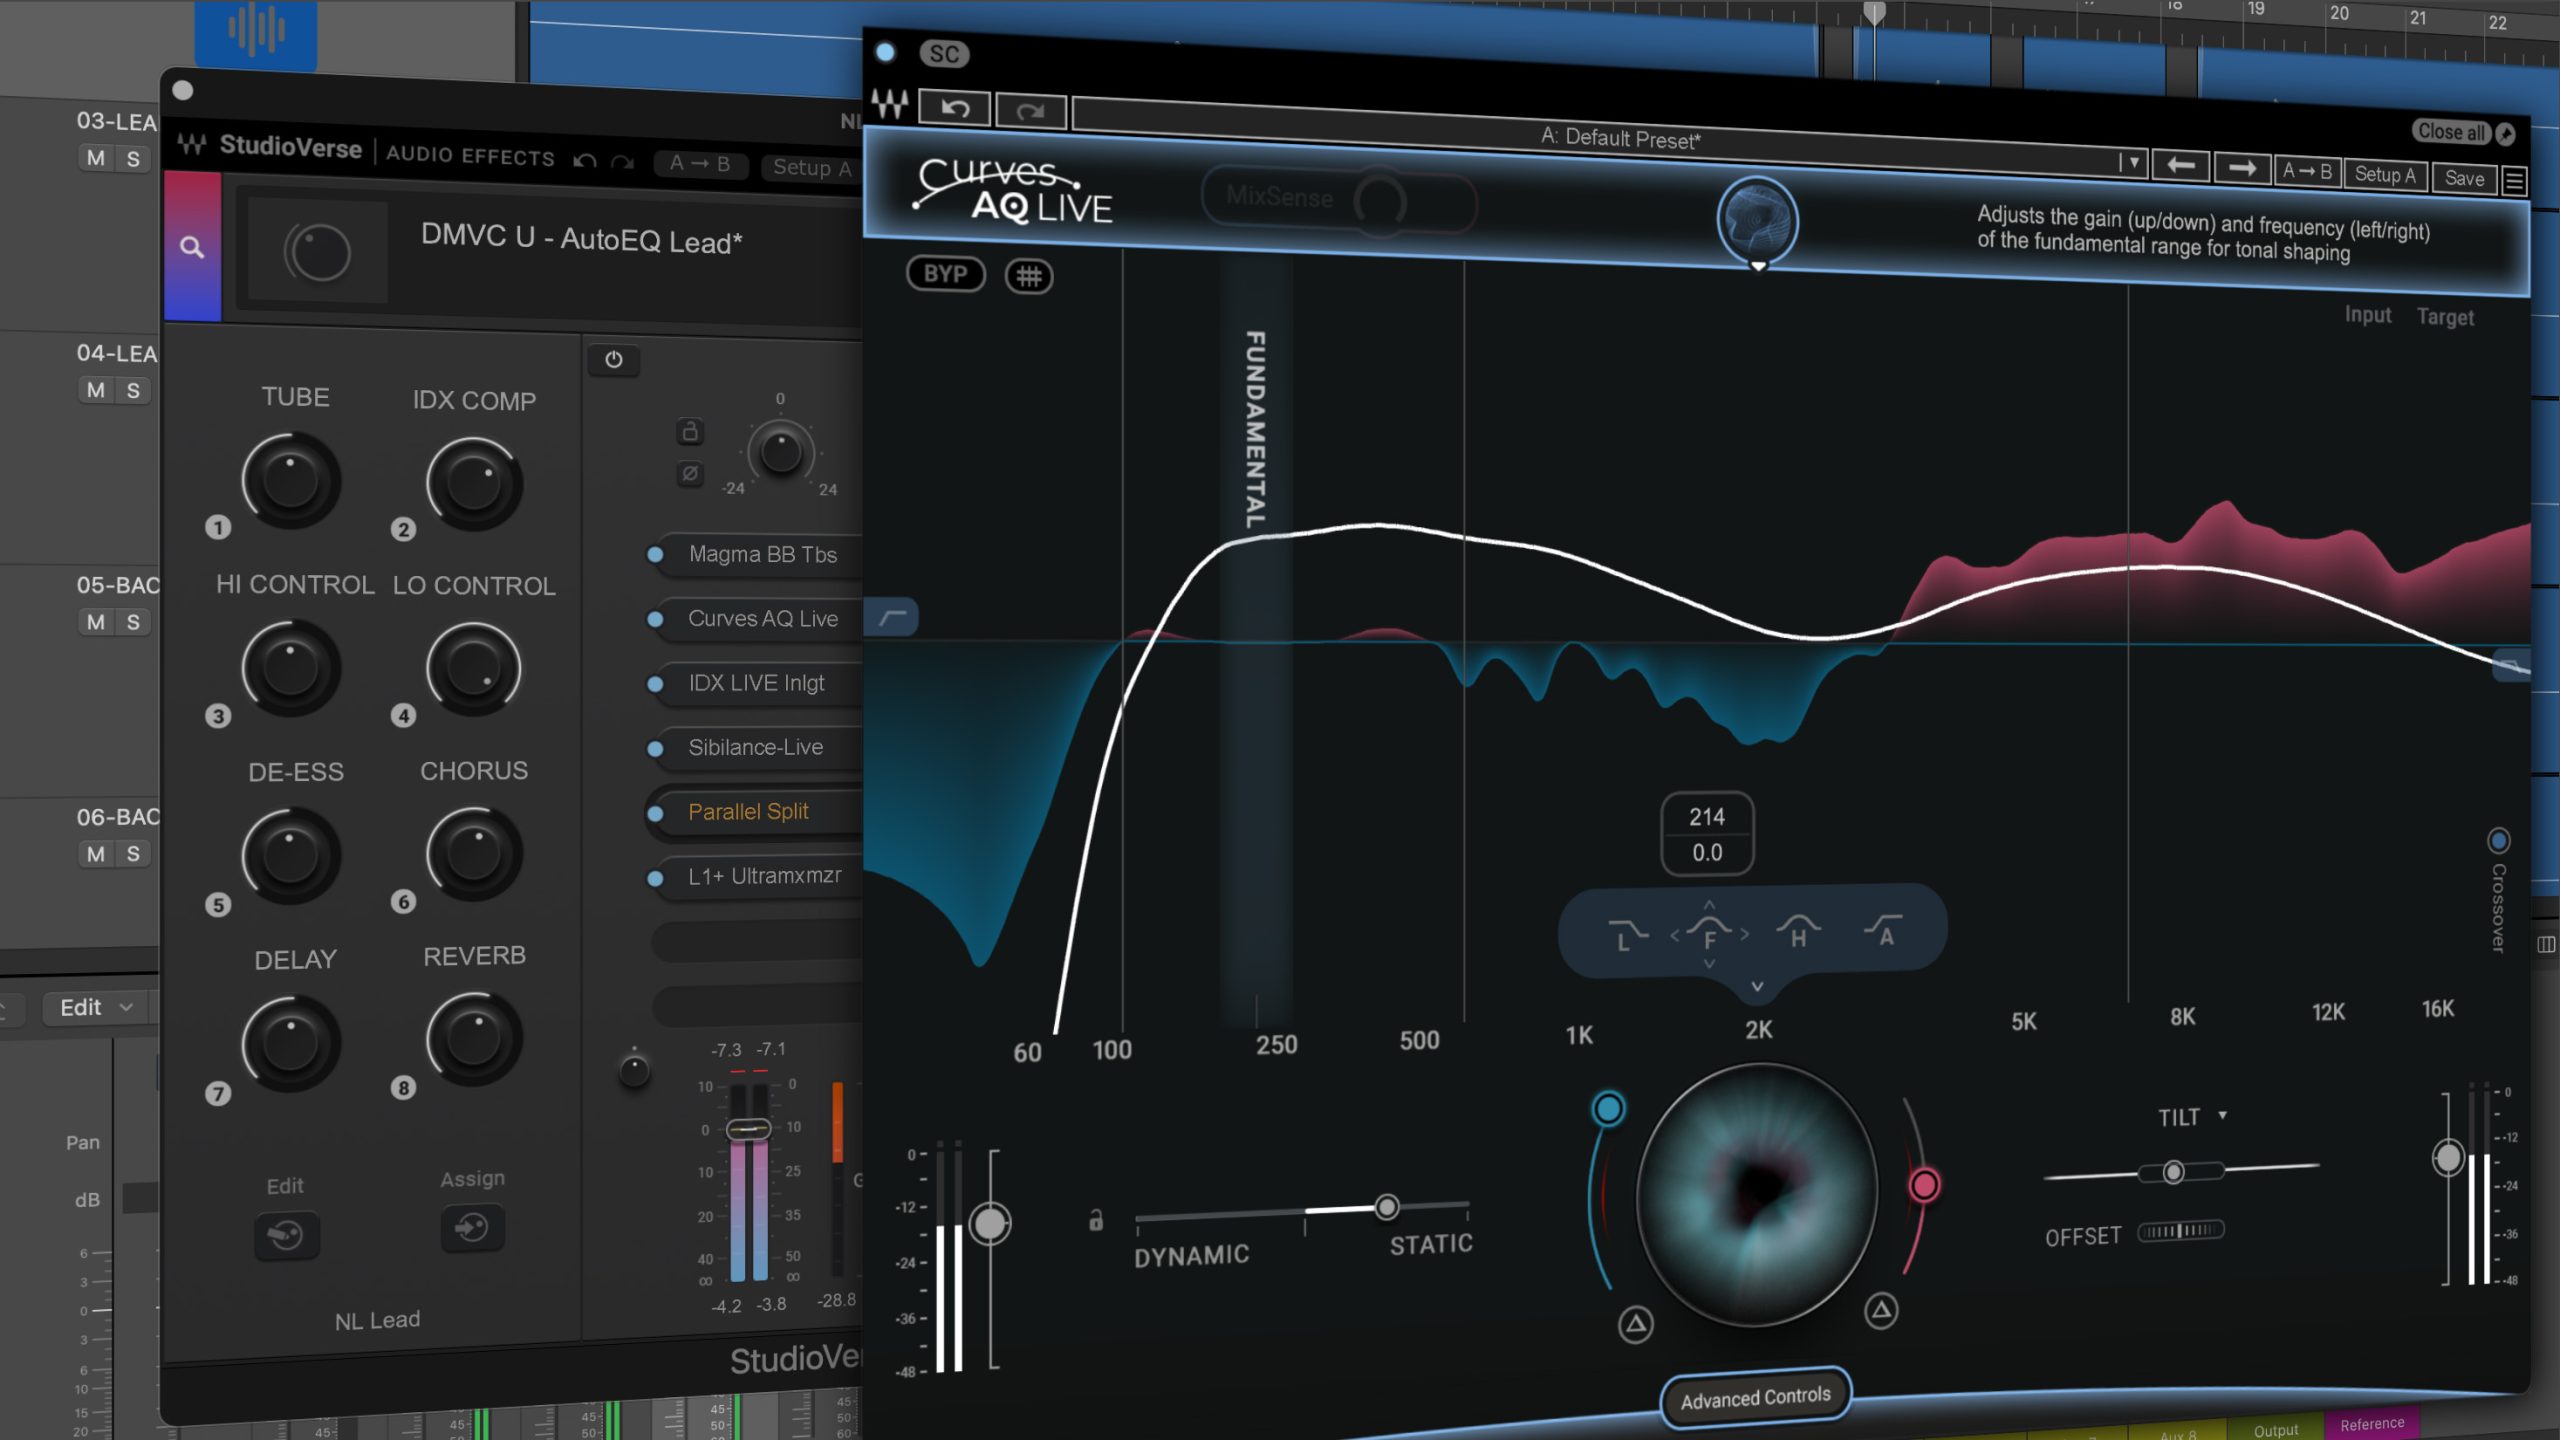The image size is (2560, 1440).
Task: Select IDX LIVE Inlgt plugin slot
Action: (760, 683)
